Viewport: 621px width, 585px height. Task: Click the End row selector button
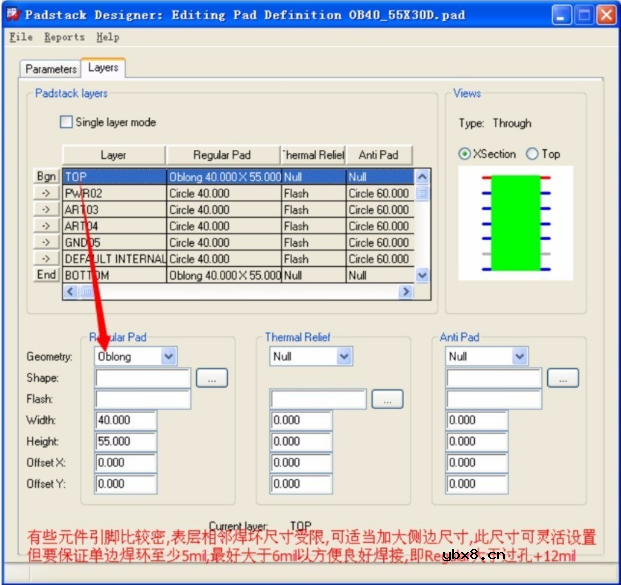pos(46,275)
